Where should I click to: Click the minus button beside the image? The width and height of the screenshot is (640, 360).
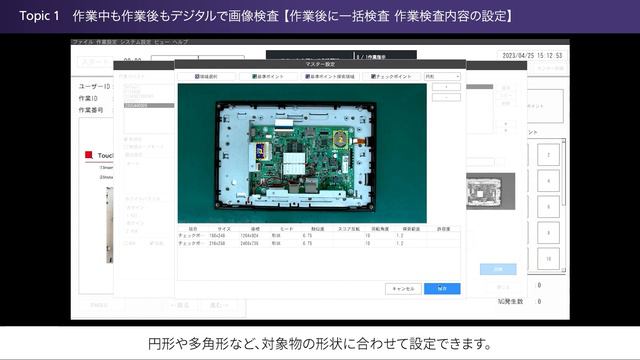[446, 98]
